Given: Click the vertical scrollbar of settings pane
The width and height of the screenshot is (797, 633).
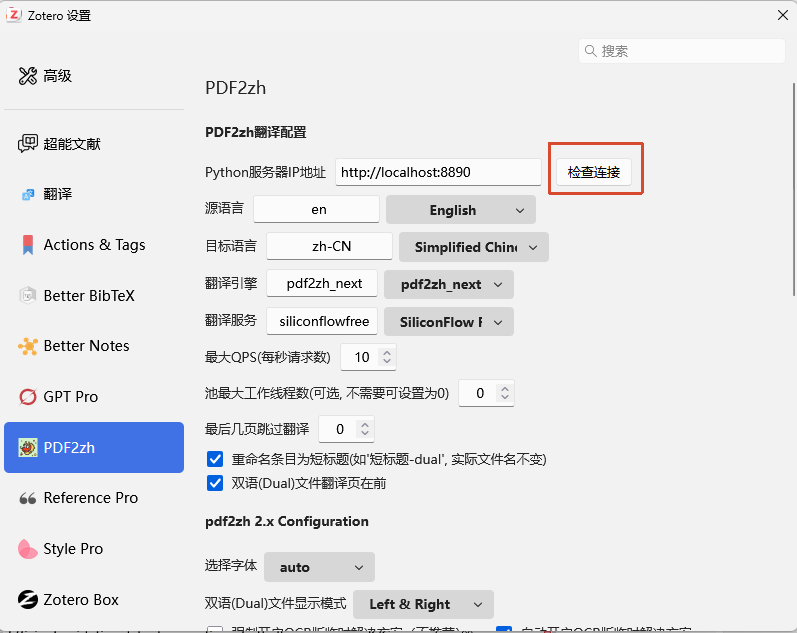Looking at the screenshot, I should [793, 189].
